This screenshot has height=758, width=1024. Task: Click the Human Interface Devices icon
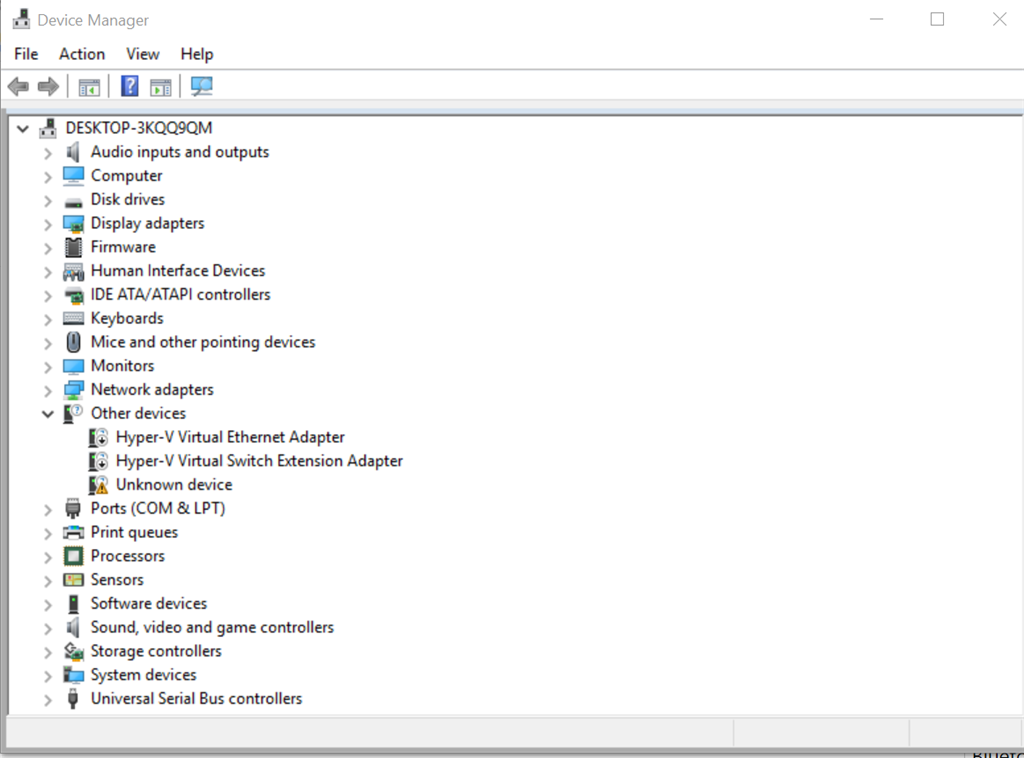pyautogui.click(x=73, y=272)
